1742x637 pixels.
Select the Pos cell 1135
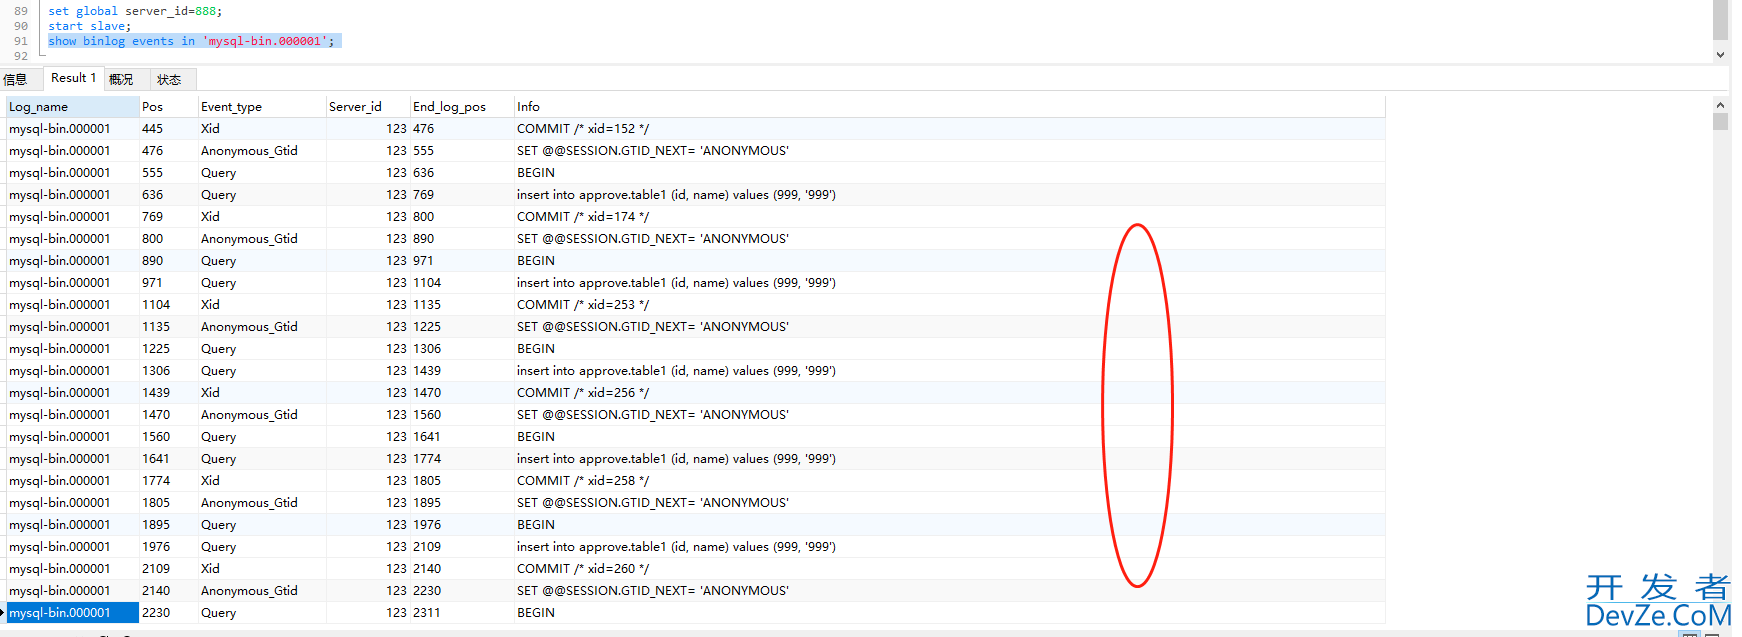[x=168, y=327]
